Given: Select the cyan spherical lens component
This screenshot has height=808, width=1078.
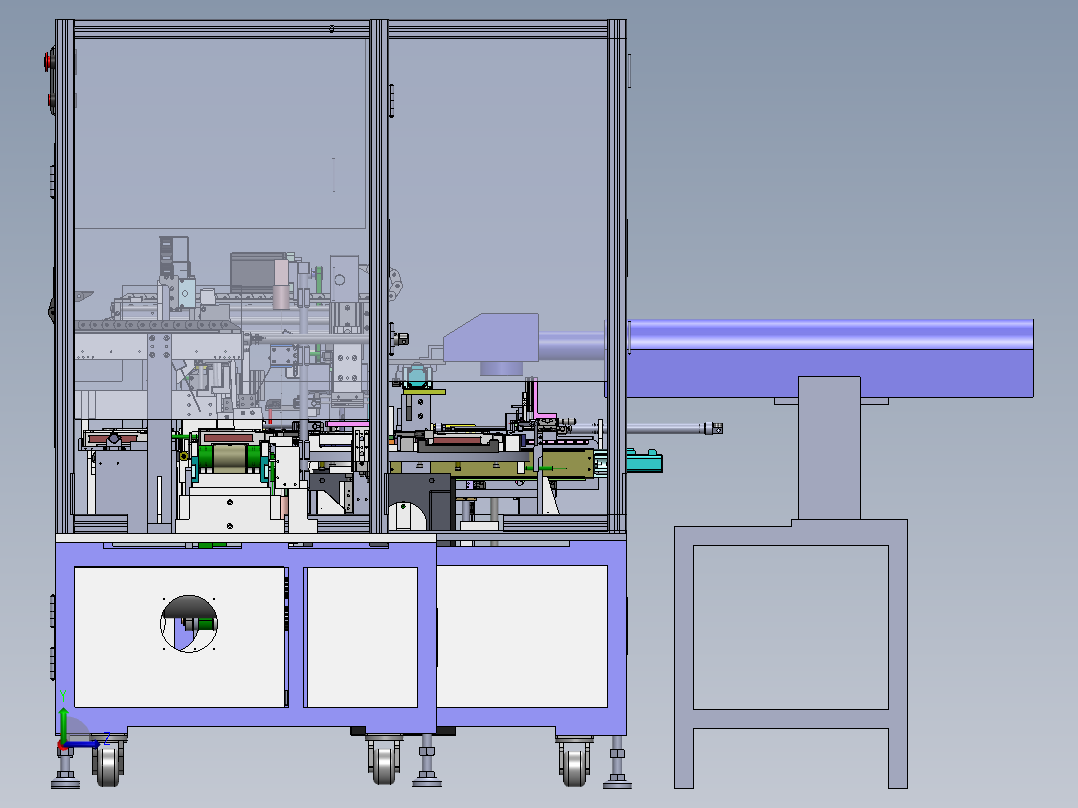Looking at the screenshot, I should point(417,376).
